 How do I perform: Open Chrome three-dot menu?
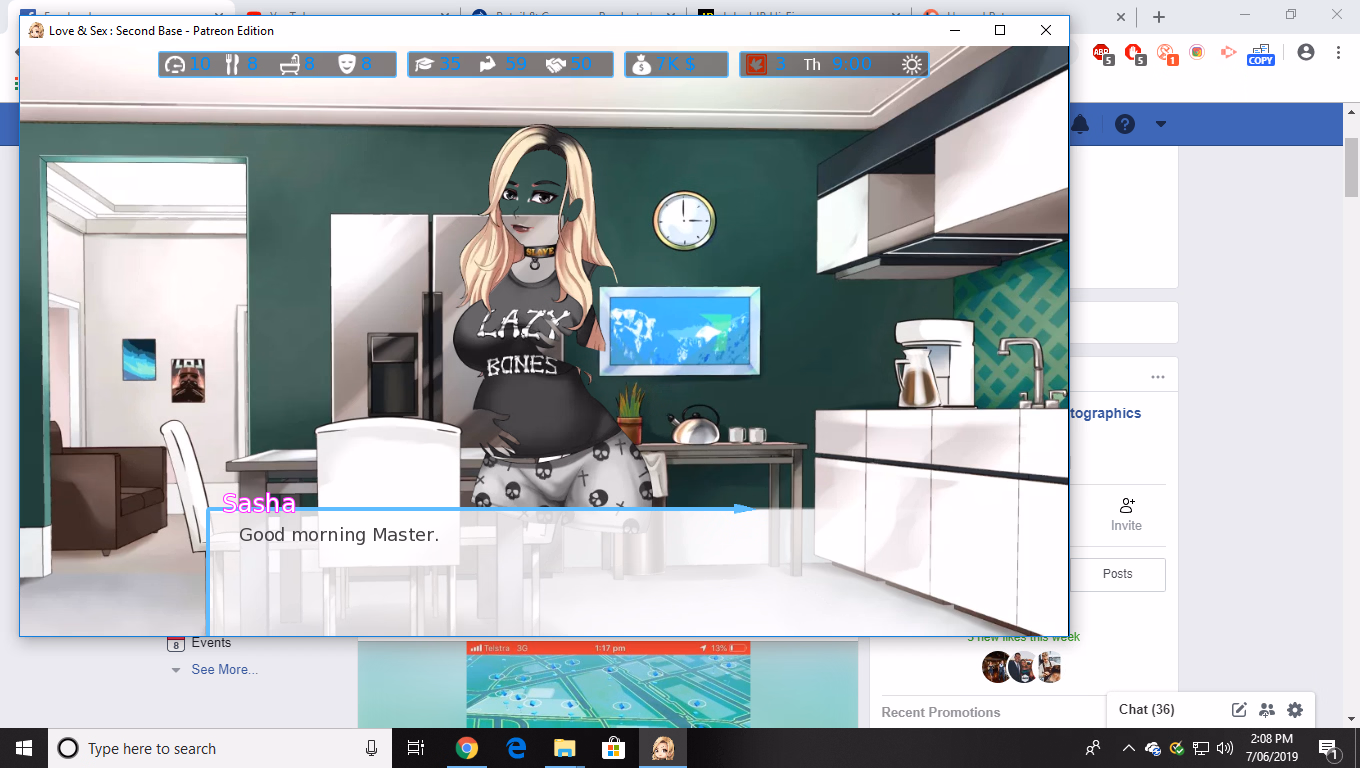tap(1338, 52)
